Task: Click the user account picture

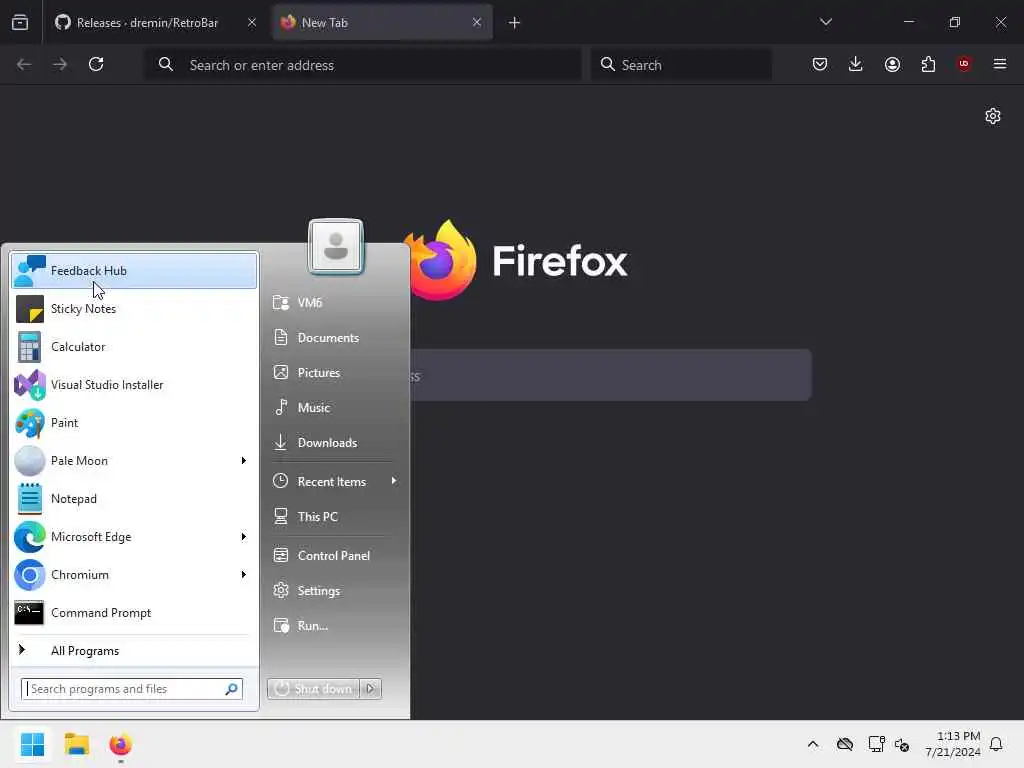Action: (336, 246)
